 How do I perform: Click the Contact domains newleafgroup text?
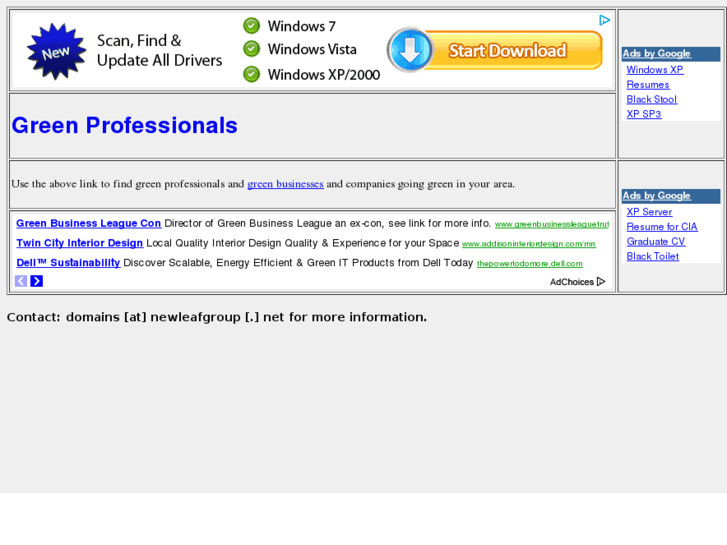[217, 317]
